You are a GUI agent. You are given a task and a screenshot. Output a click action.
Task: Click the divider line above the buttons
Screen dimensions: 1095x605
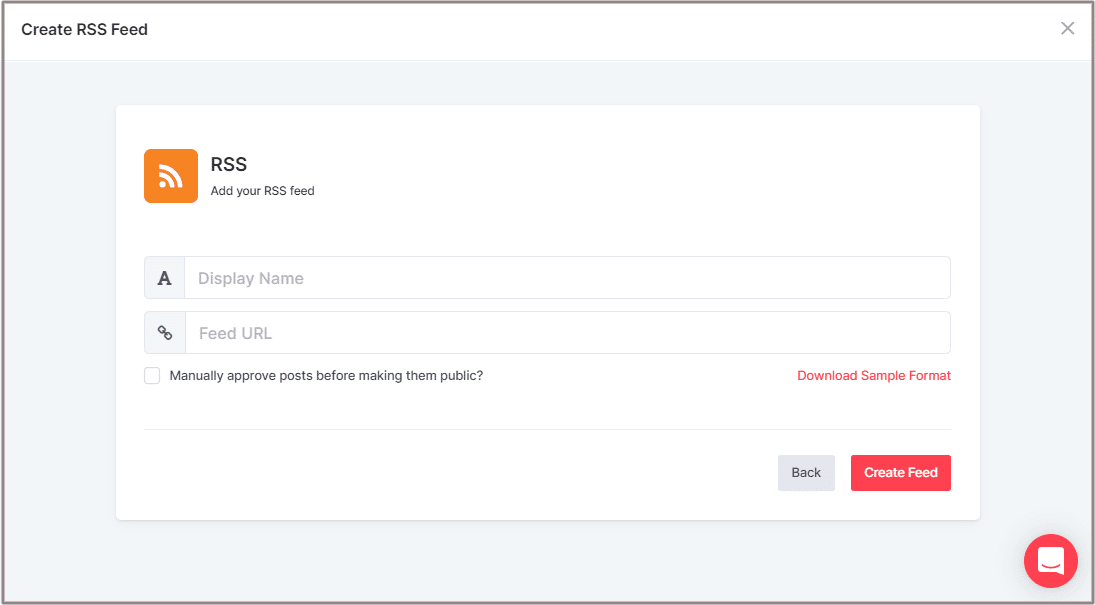click(547, 430)
